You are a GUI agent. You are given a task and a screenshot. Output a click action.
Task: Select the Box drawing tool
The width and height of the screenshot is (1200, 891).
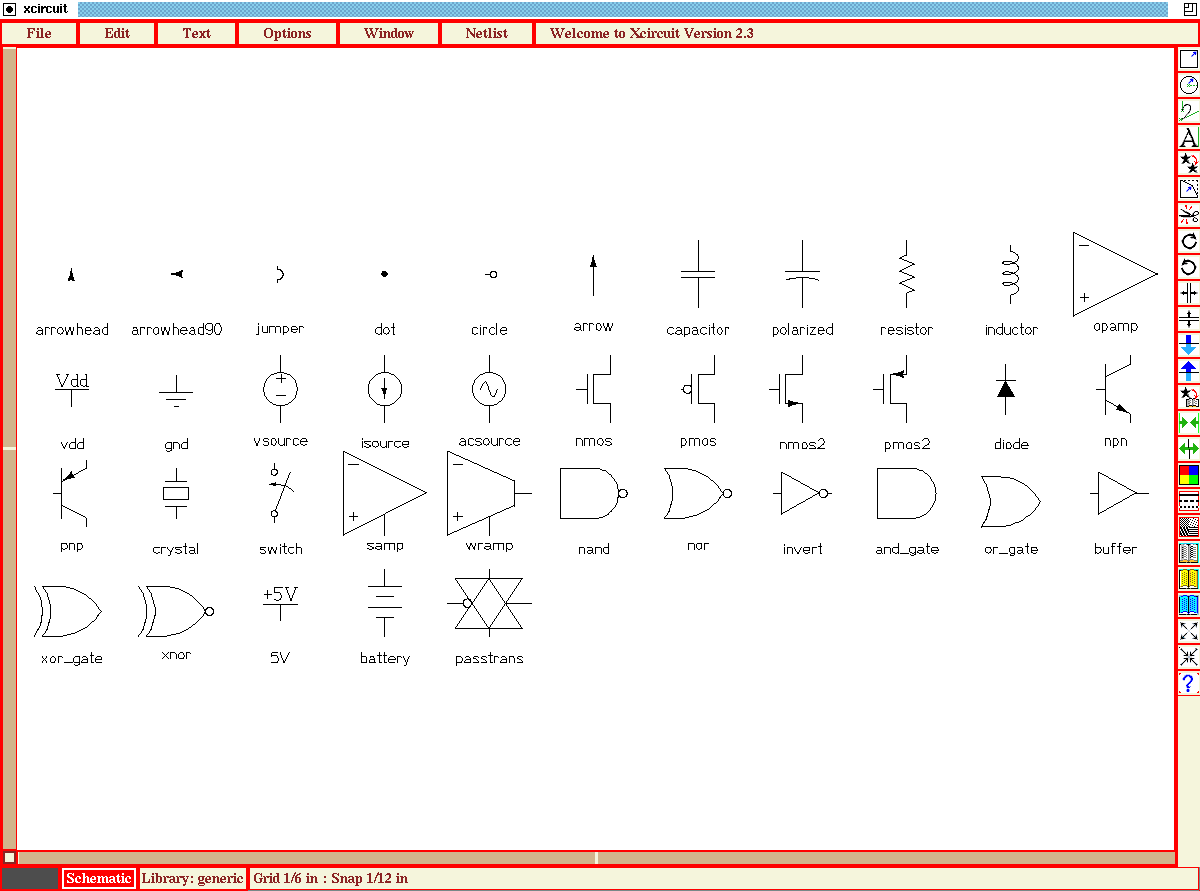point(1189,58)
